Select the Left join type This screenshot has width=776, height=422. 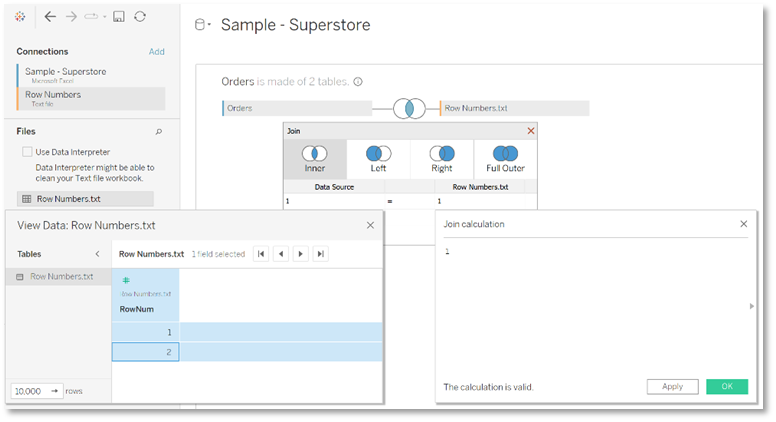(x=378, y=159)
